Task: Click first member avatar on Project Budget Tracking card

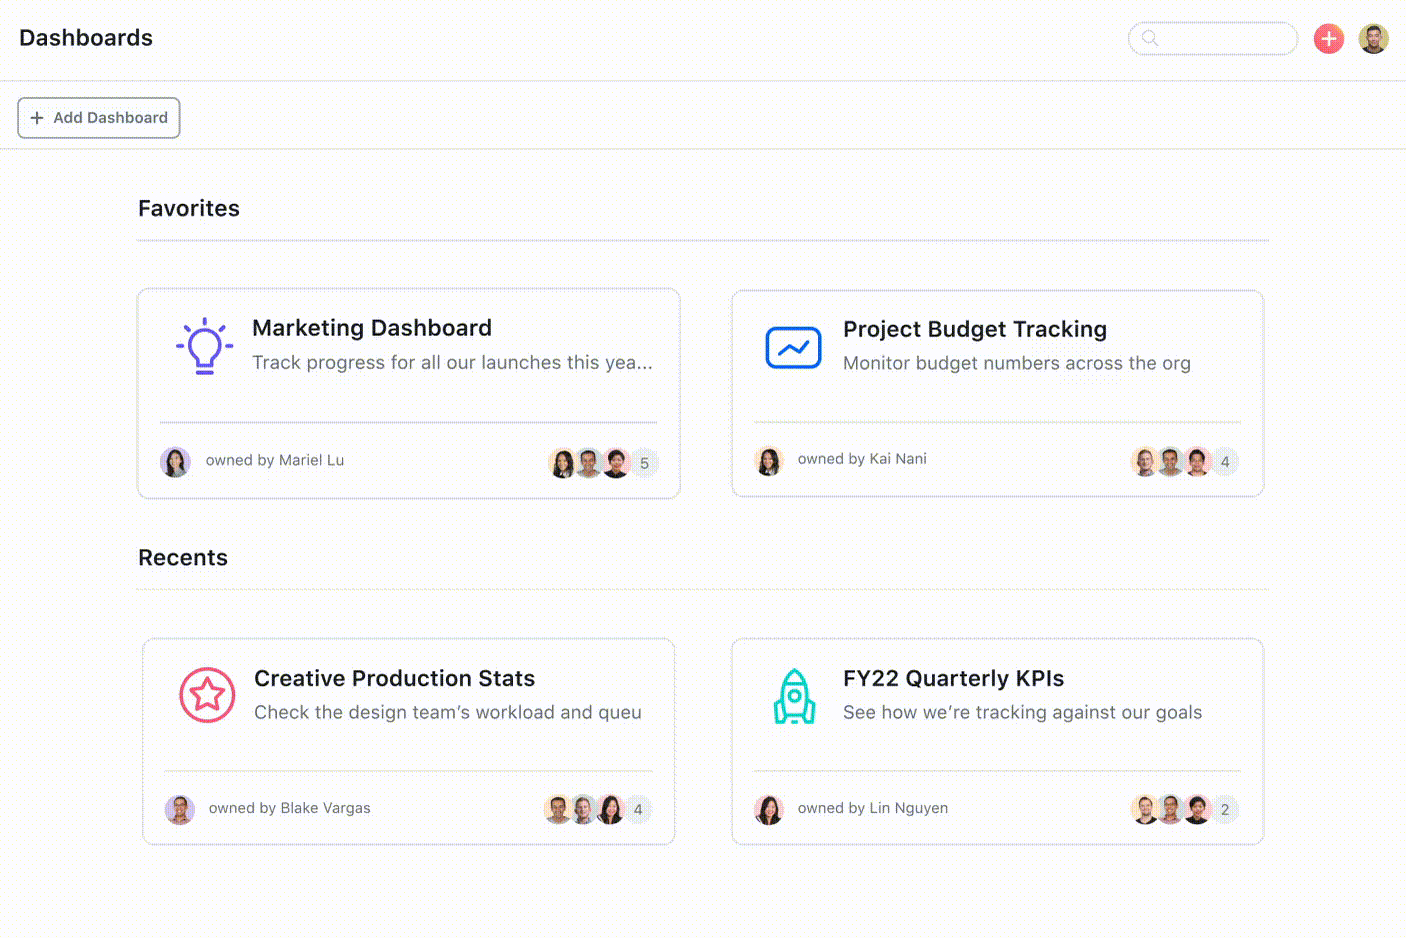Action: pos(1145,462)
